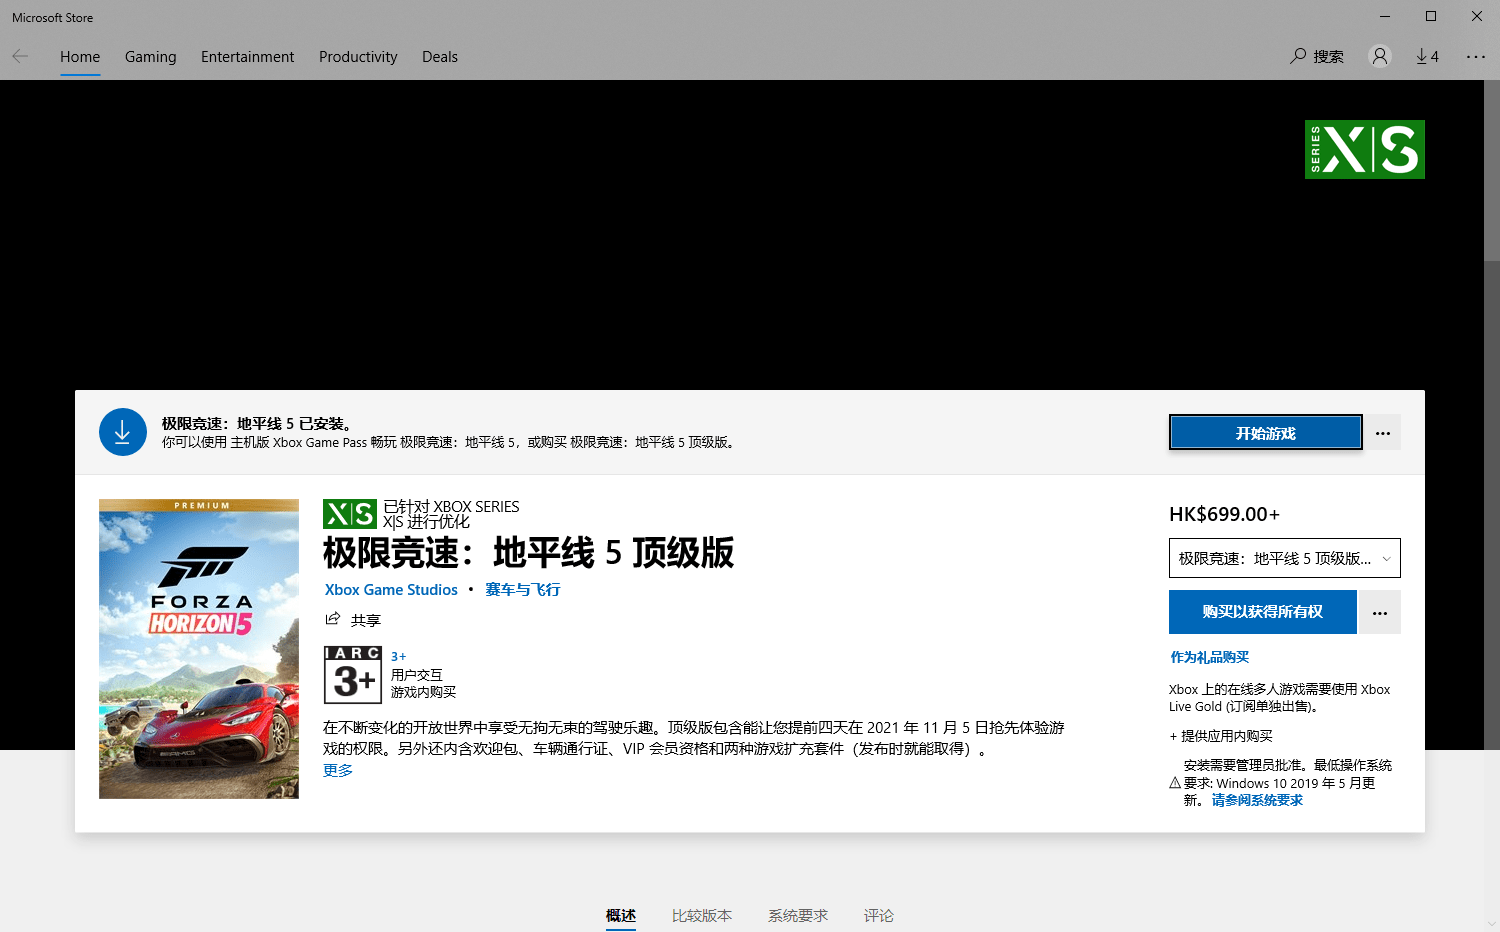Open the Gaming tab
Viewport: 1500px width, 932px height.
pos(150,57)
